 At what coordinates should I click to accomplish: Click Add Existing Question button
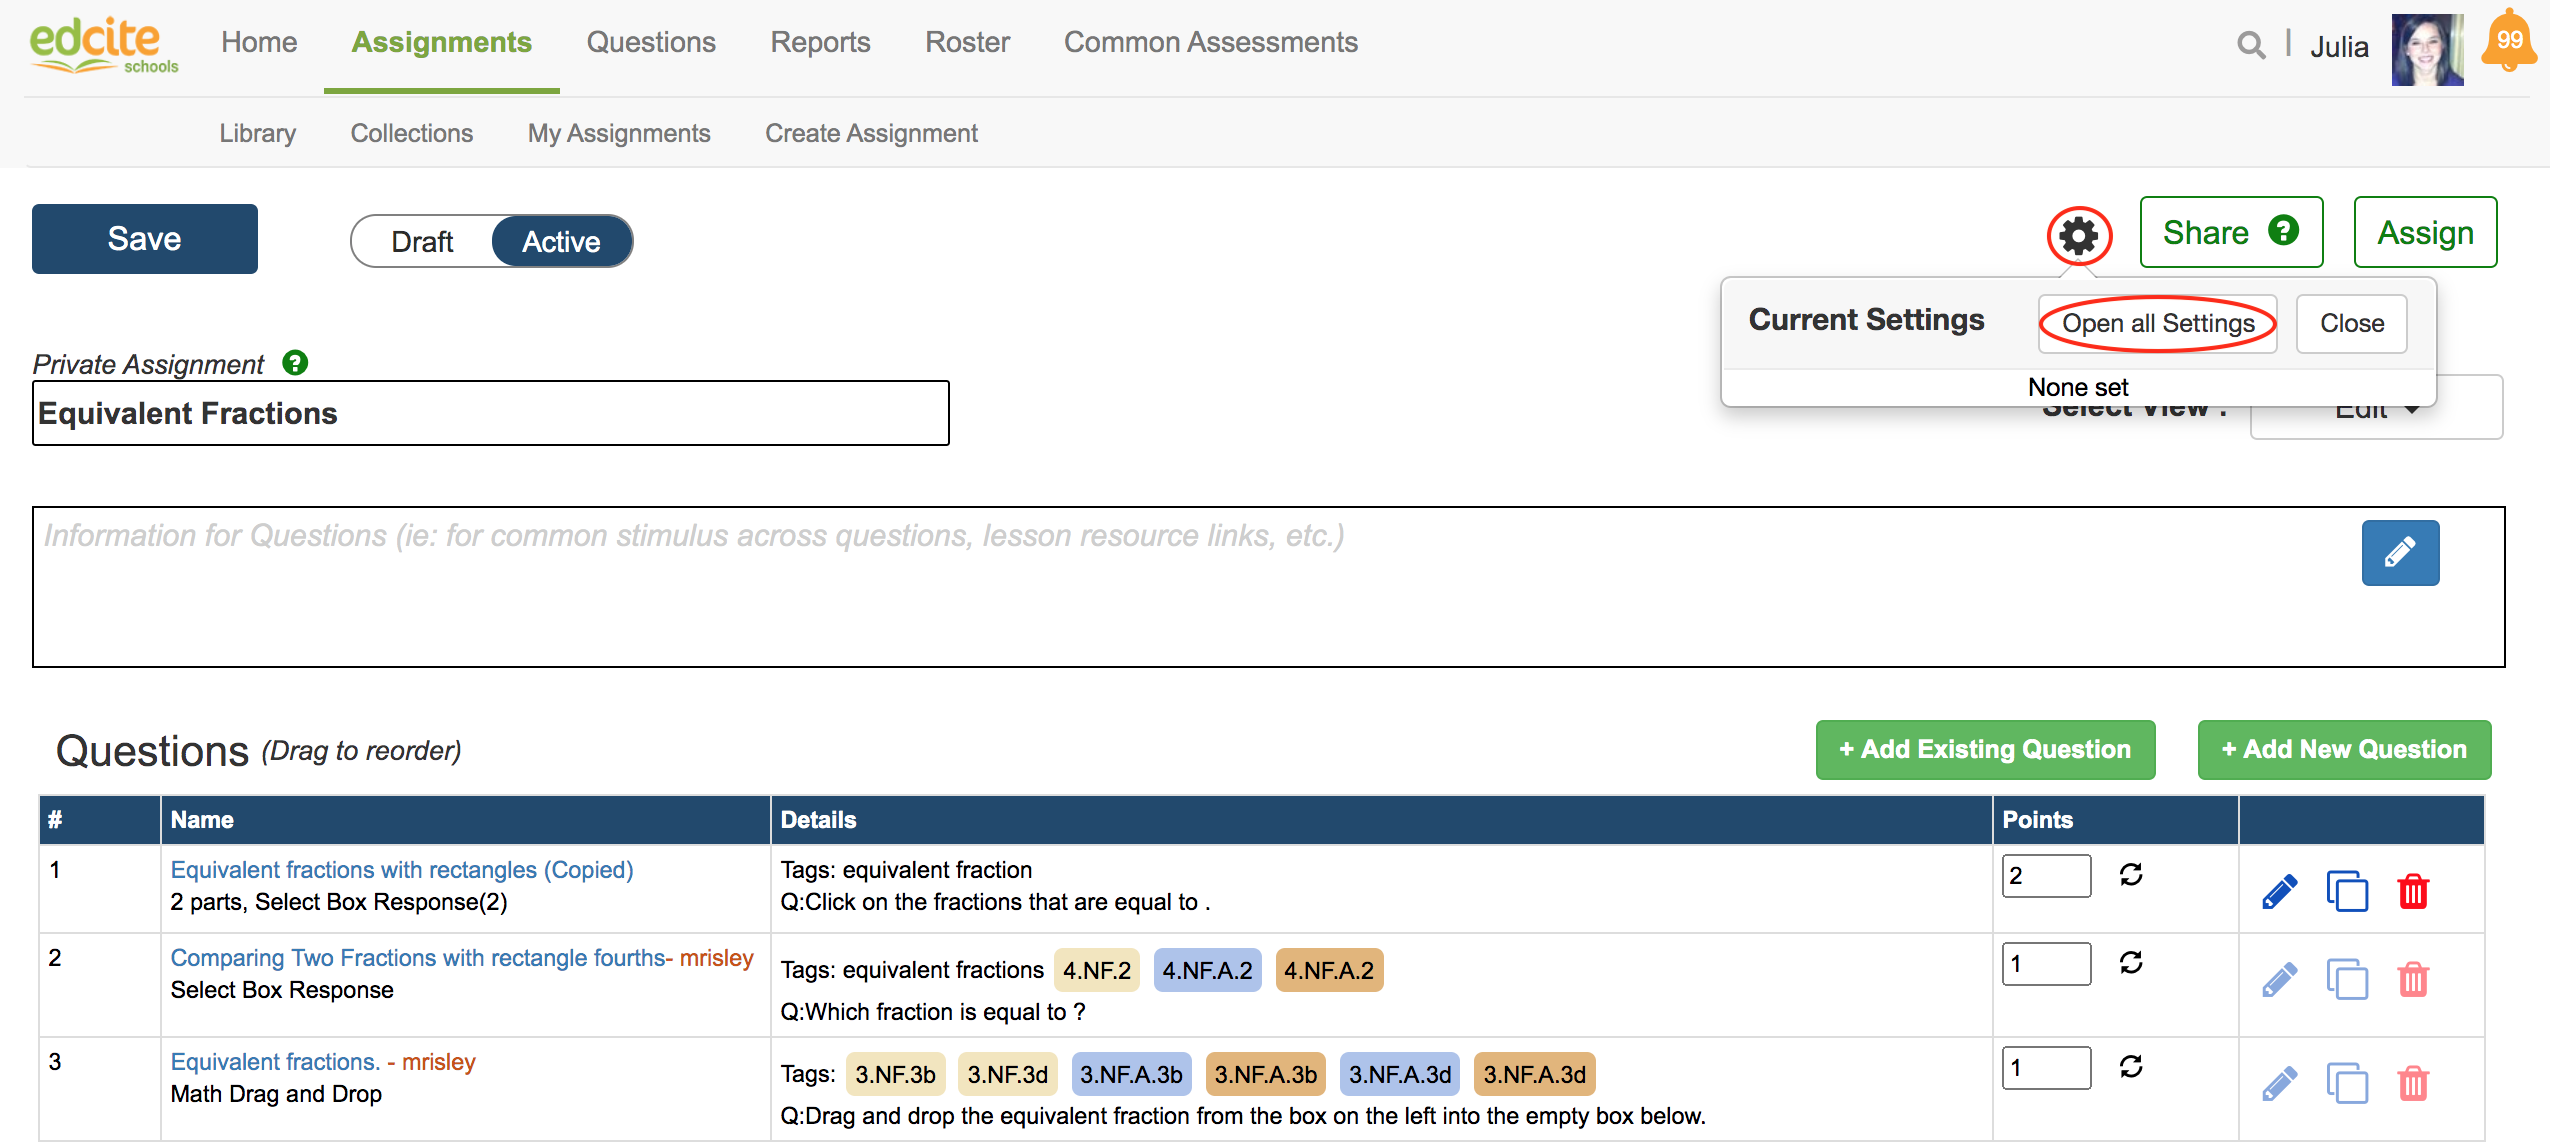tap(1985, 749)
